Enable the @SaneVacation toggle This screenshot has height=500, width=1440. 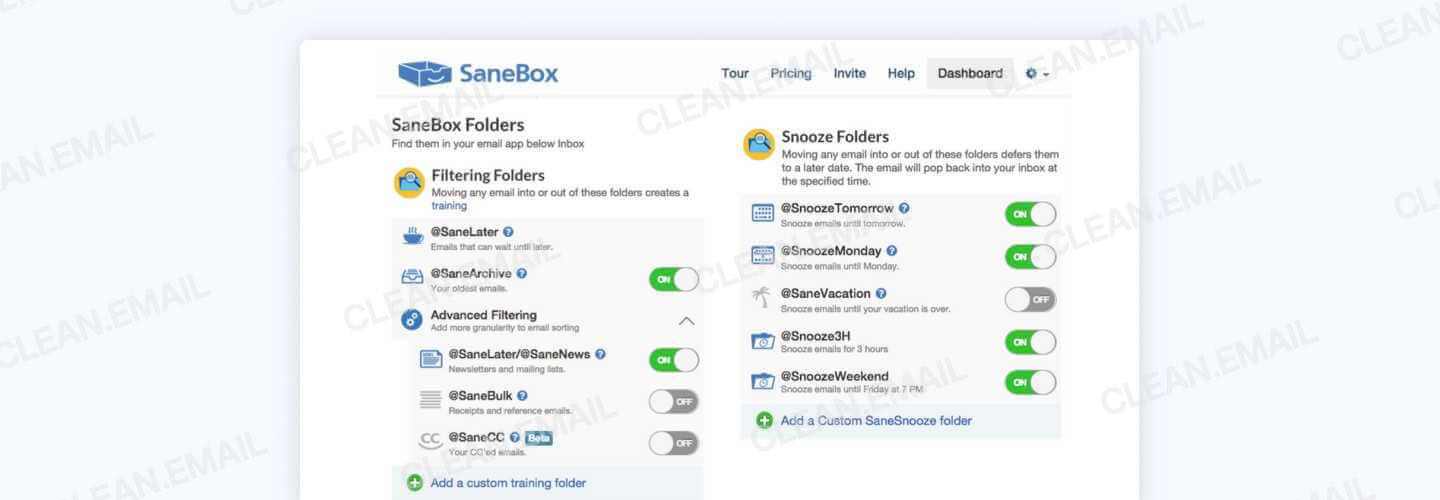pos(1031,299)
